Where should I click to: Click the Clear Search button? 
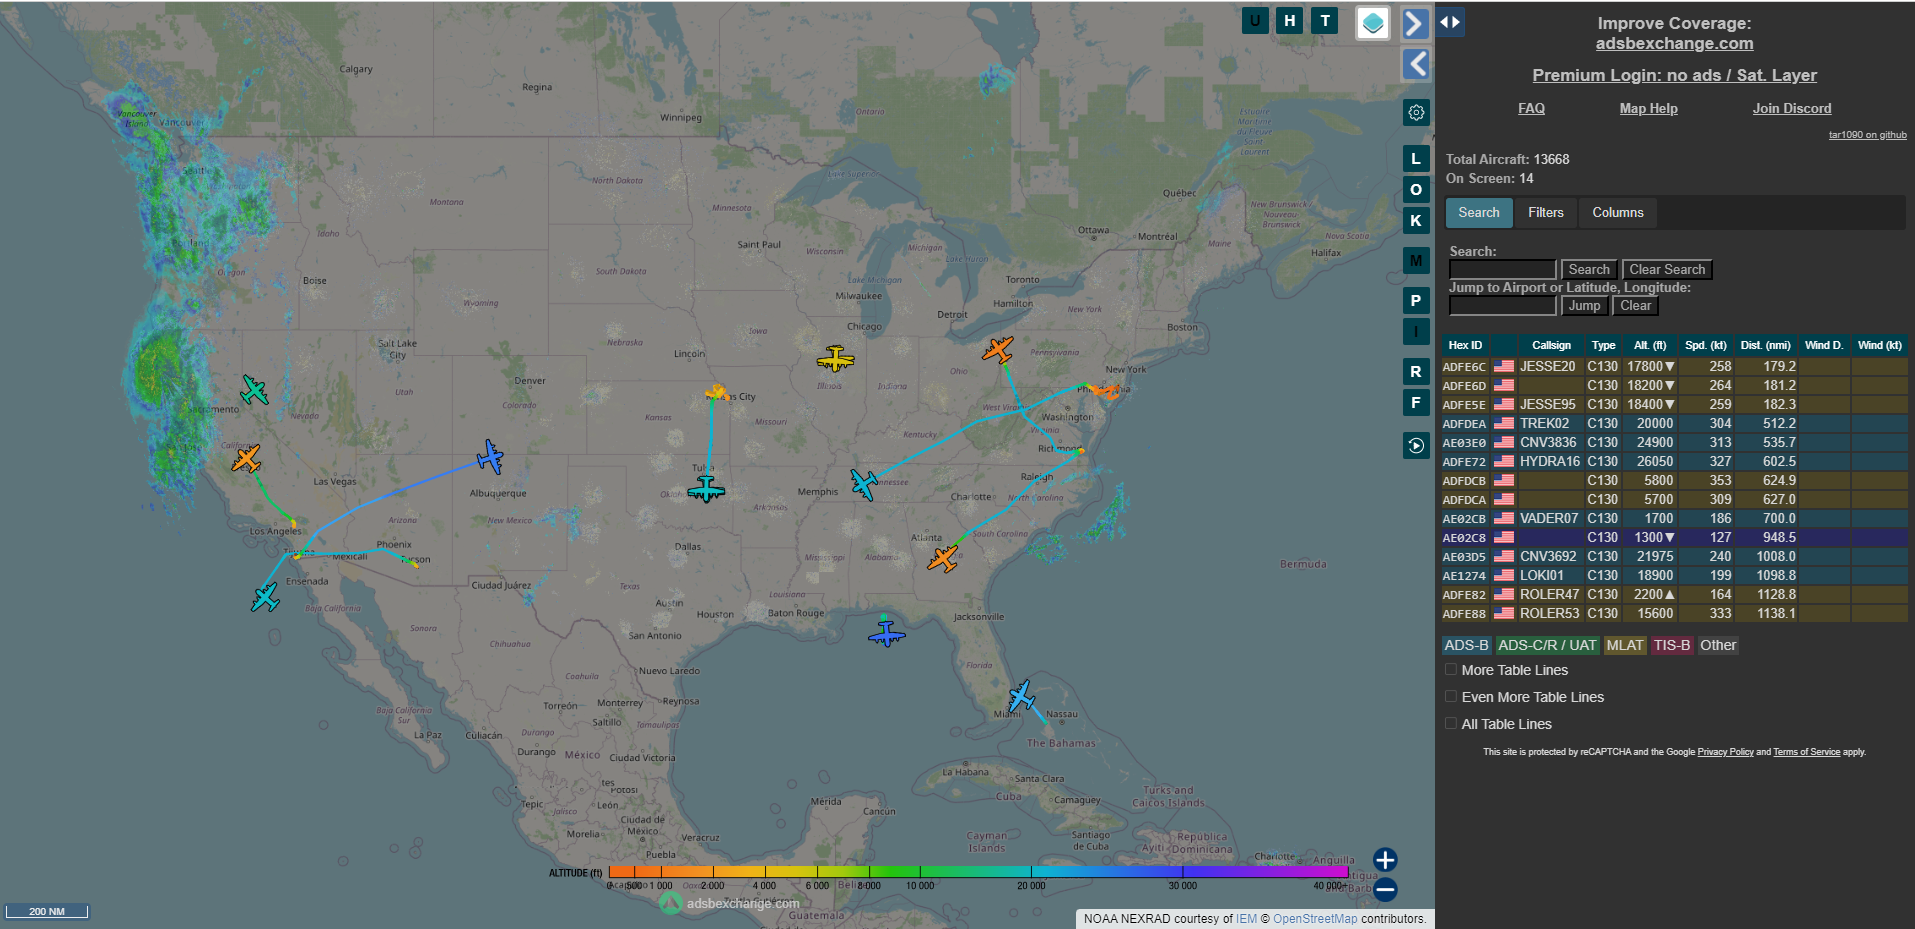[x=1667, y=269]
